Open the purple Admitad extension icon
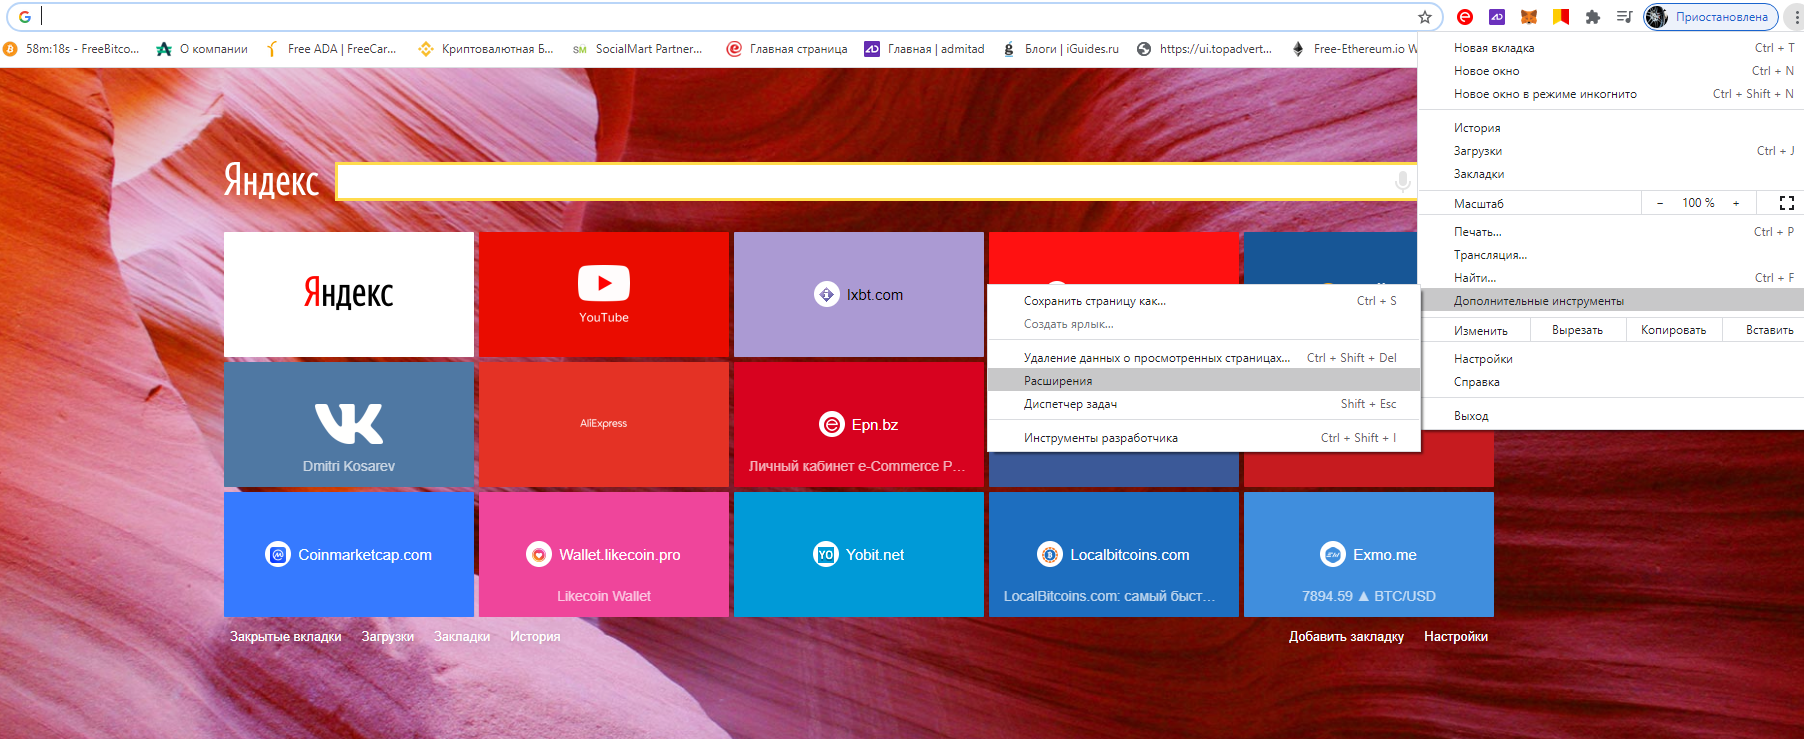The width and height of the screenshot is (1804, 739). click(1497, 17)
